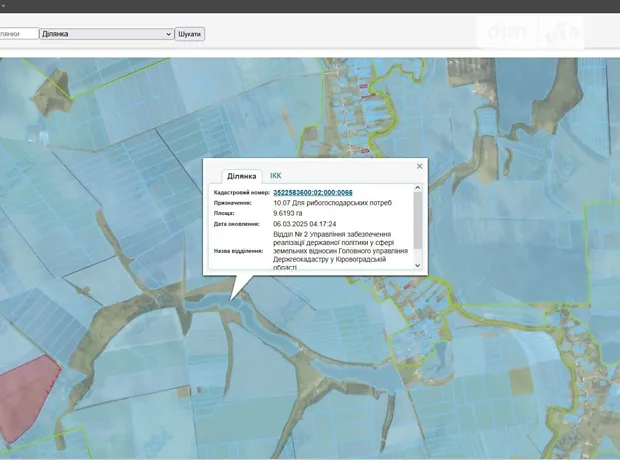Open the Ділянка search type dropdown
Viewport: 620px width, 460px height.
(x=106, y=34)
